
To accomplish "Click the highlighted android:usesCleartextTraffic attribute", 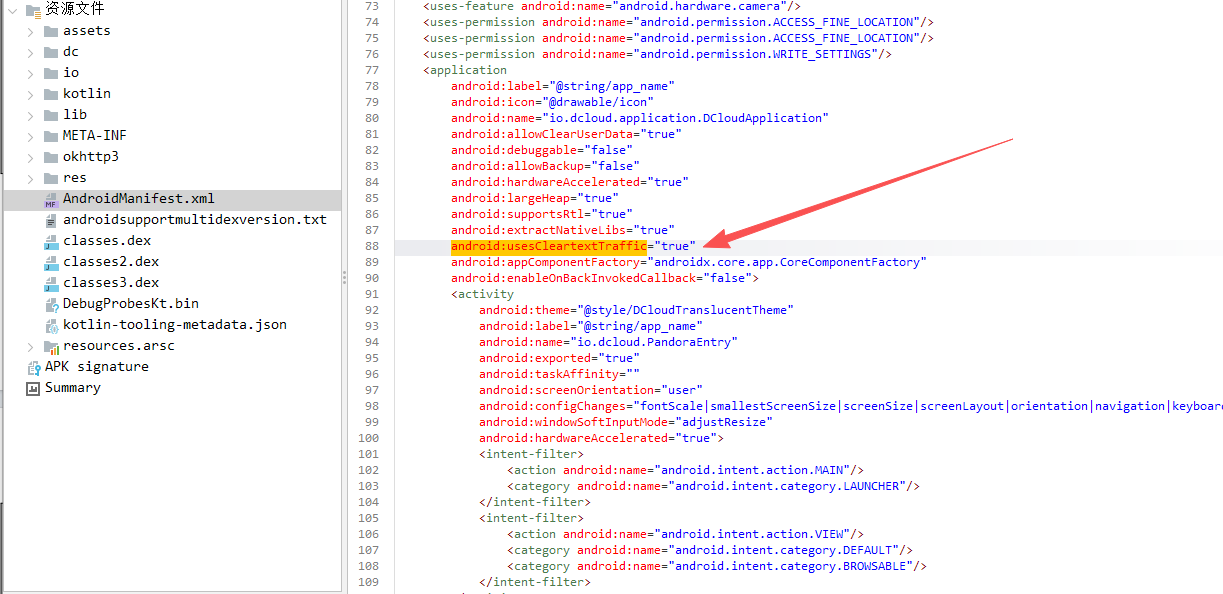I will 549,246.
